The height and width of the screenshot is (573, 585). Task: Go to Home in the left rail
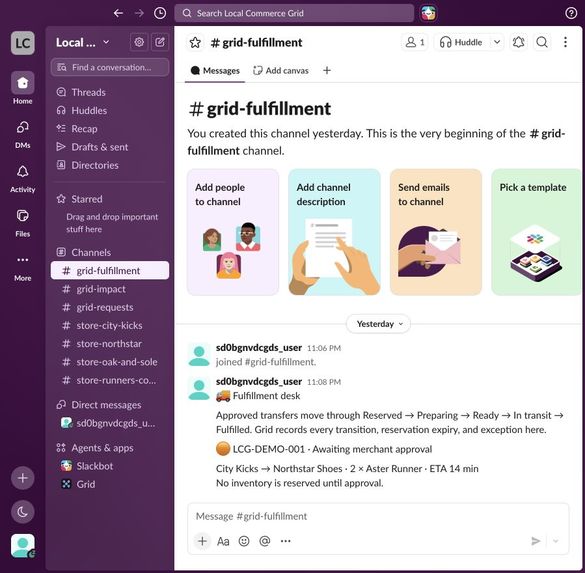click(x=23, y=88)
